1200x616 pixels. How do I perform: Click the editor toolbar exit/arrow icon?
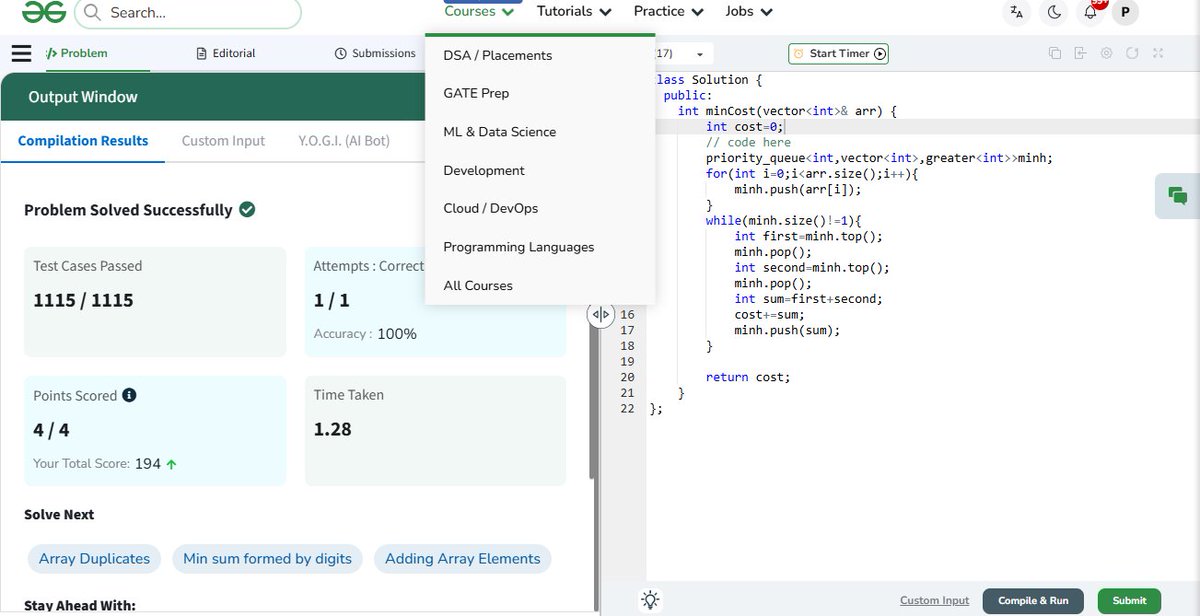[1081, 53]
